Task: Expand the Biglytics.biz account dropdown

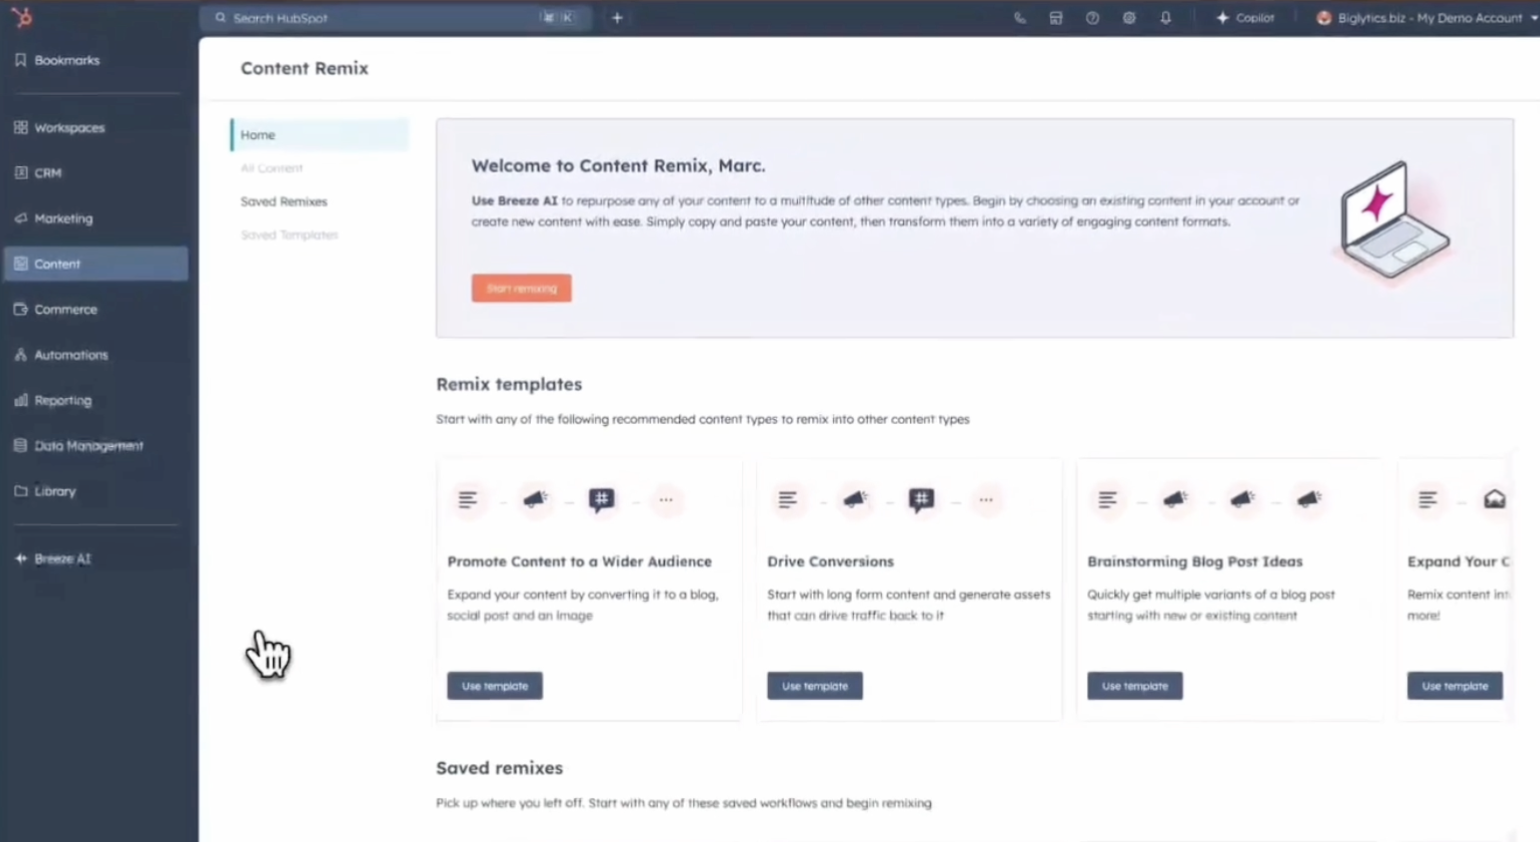Action: (x=1428, y=18)
